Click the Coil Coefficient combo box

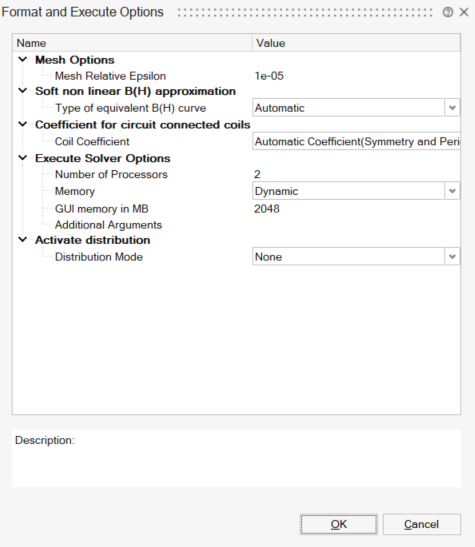pyautogui.click(x=356, y=141)
